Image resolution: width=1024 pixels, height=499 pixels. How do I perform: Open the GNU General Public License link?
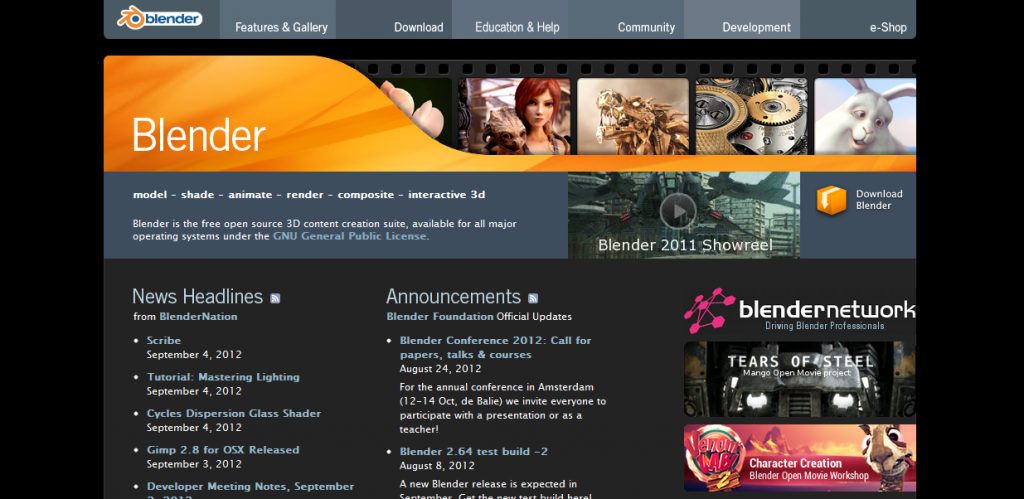pos(351,236)
